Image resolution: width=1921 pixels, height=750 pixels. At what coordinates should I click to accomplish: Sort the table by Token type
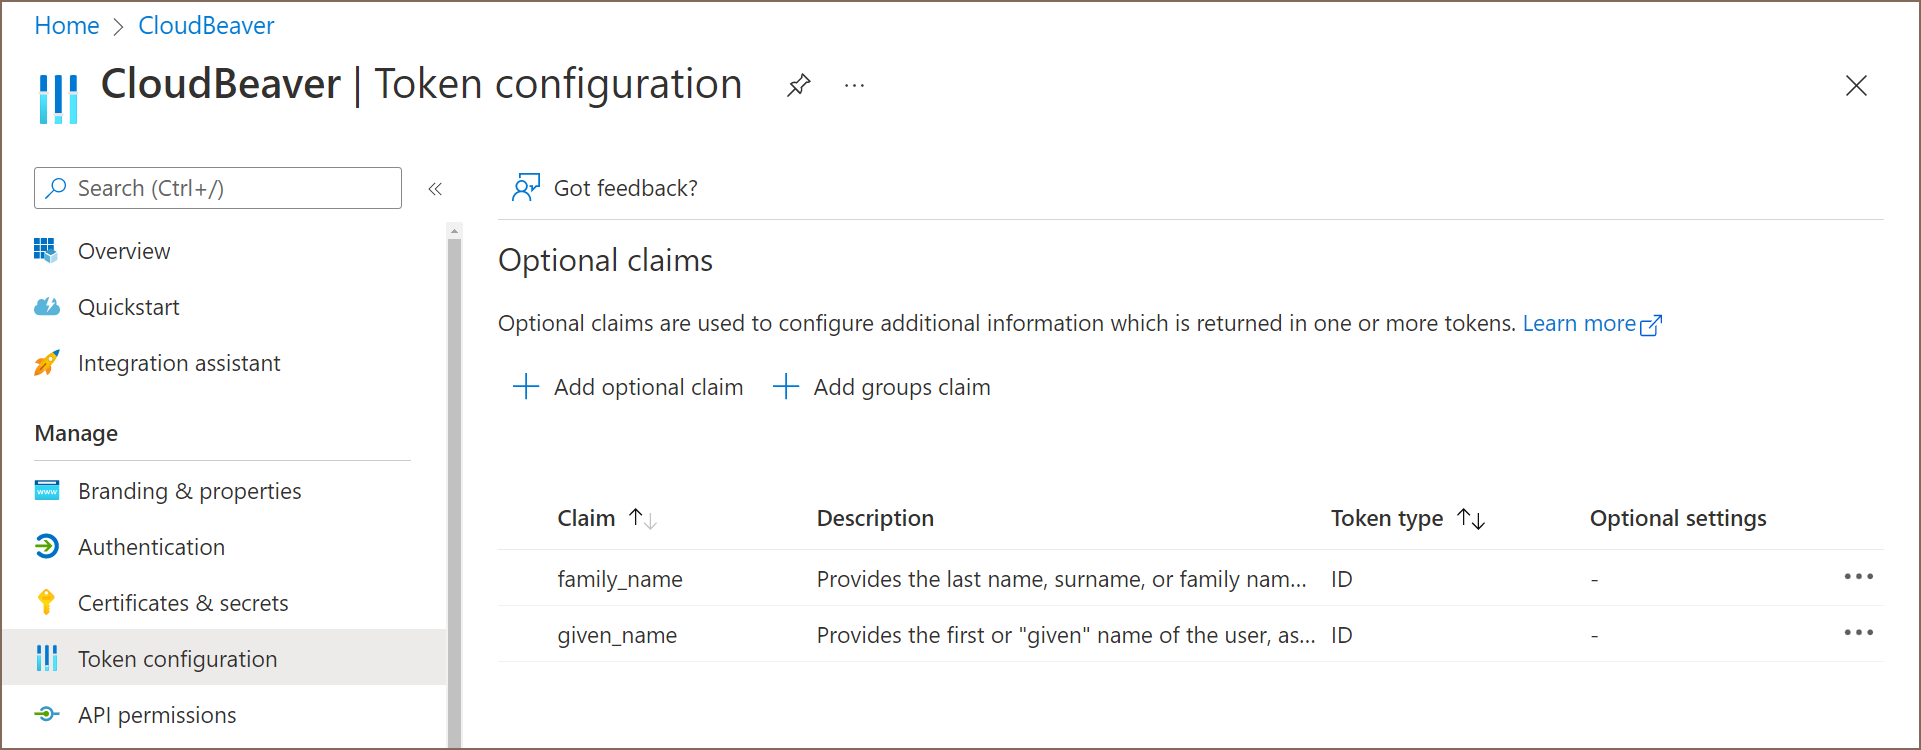[x=1471, y=518]
